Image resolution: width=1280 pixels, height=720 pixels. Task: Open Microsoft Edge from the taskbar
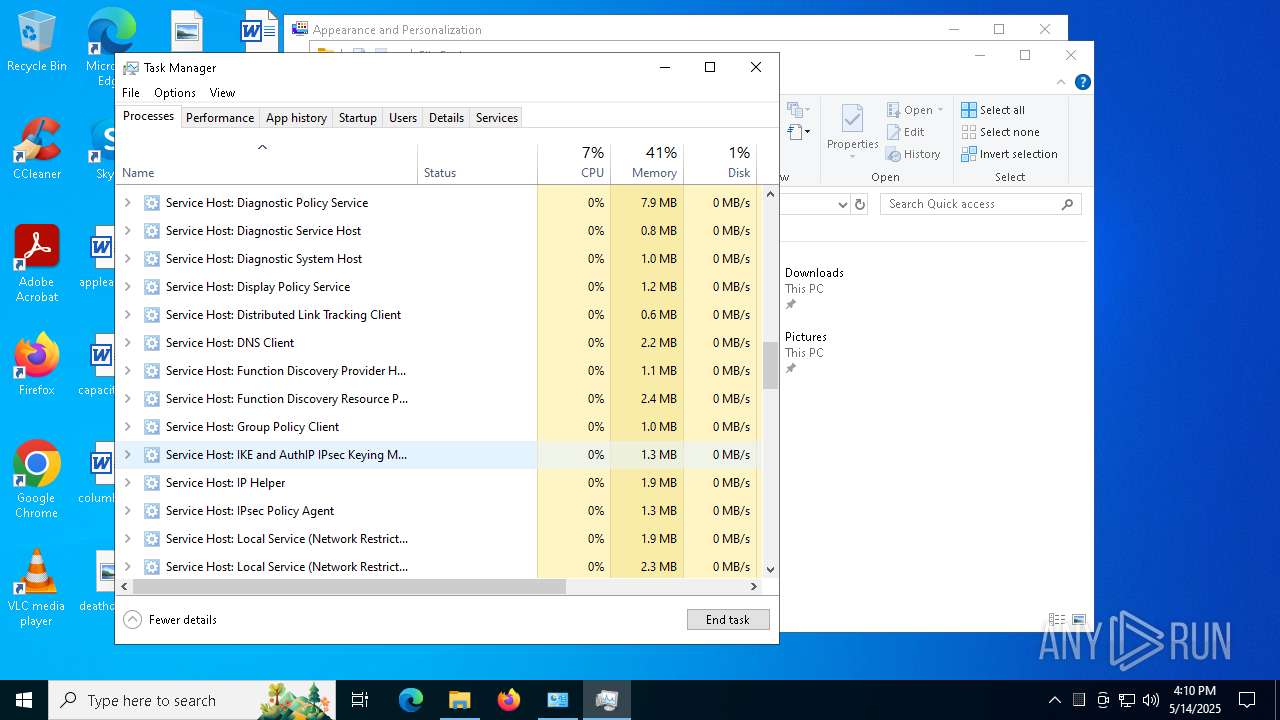click(411, 700)
